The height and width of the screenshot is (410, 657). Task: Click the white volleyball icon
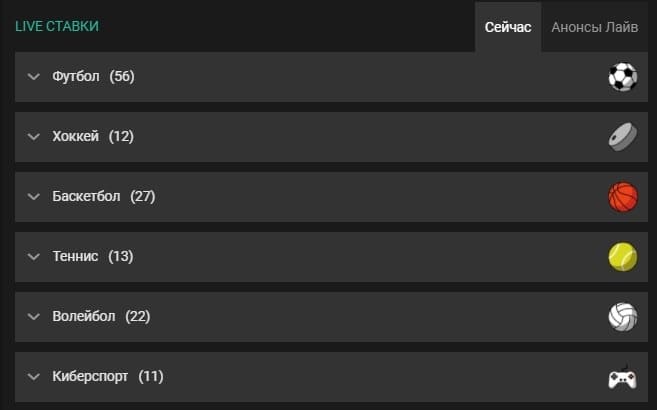[623, 317]
